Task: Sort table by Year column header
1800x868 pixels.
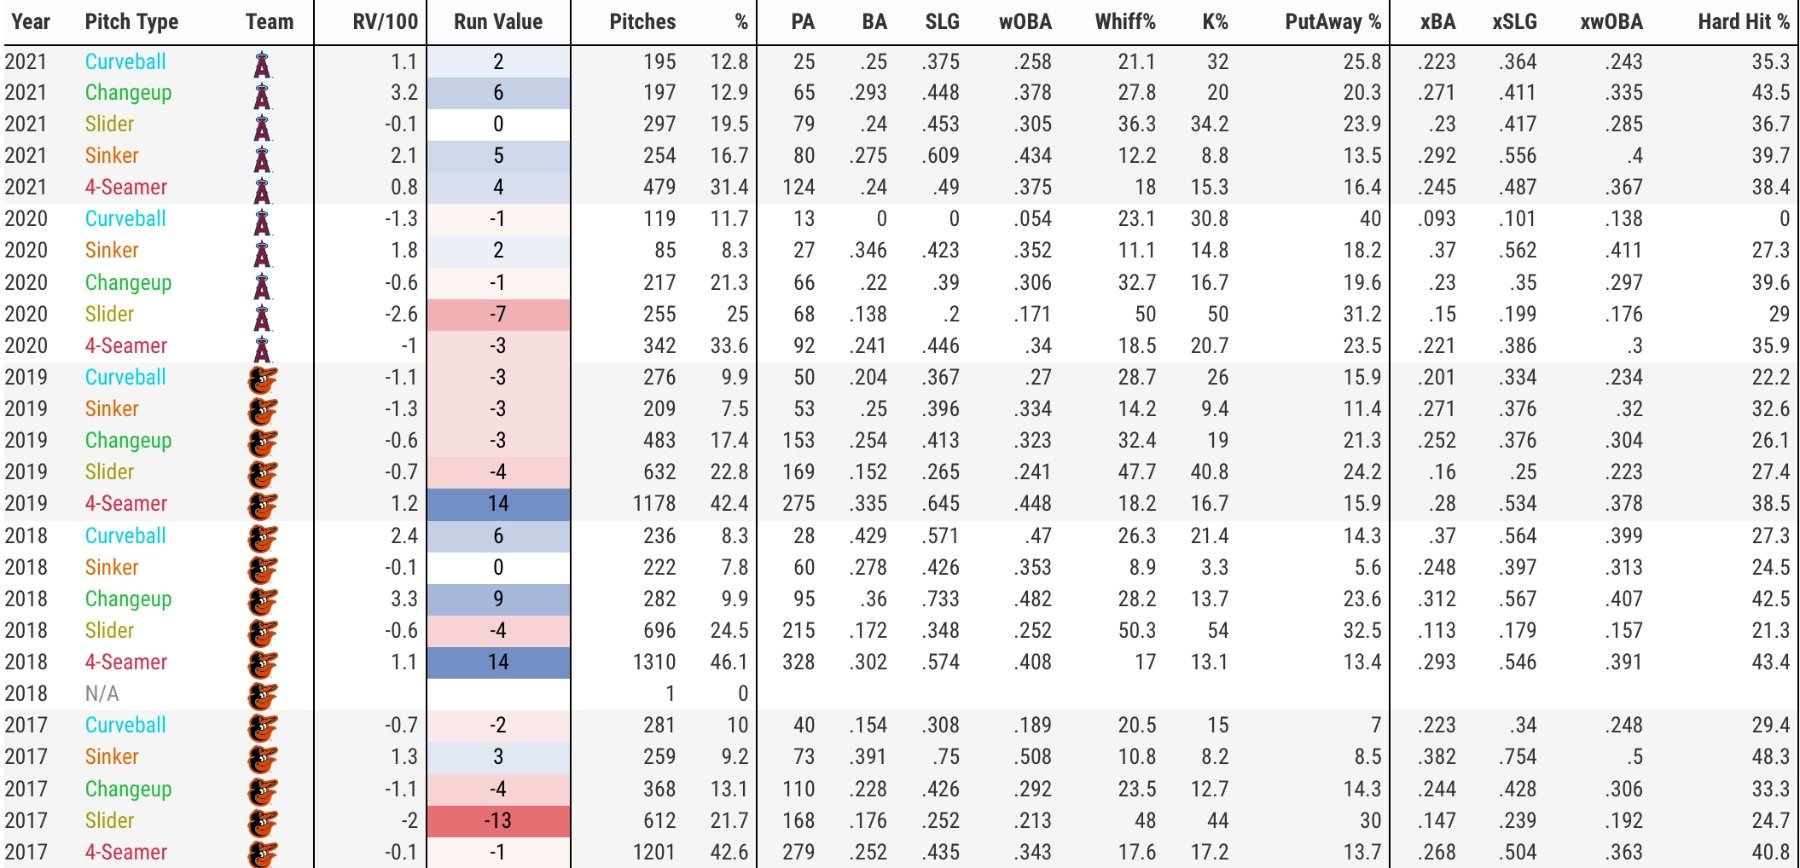Action: pyautogui.click(x=31, y=21)
